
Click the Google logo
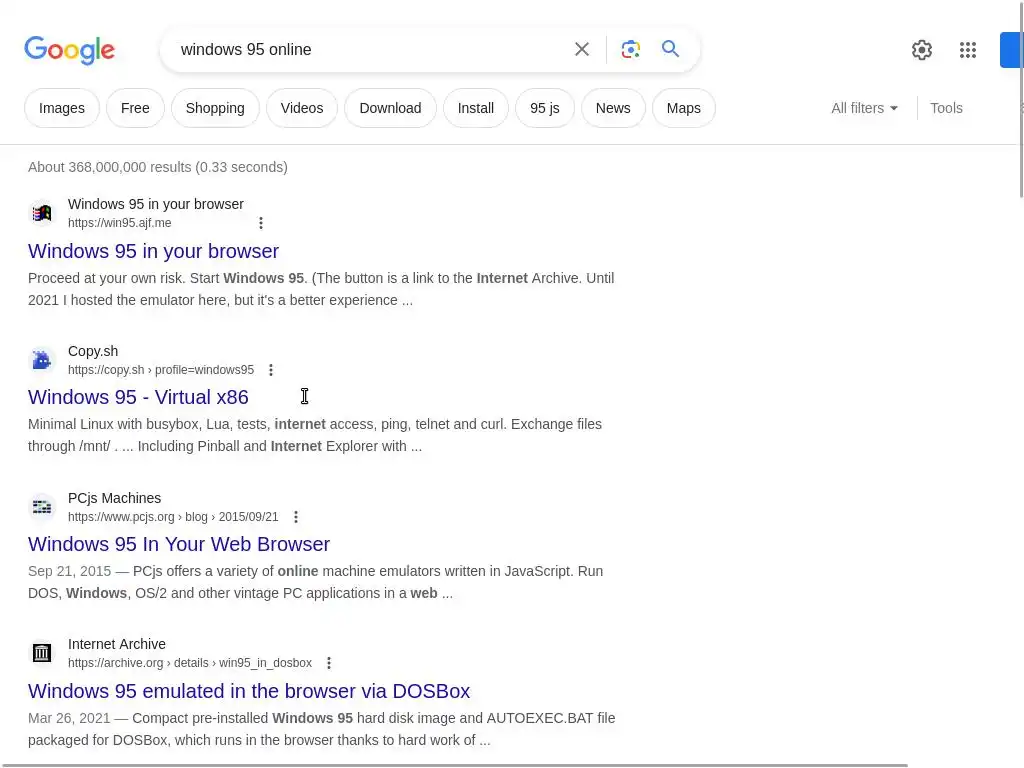click(69, 50)
